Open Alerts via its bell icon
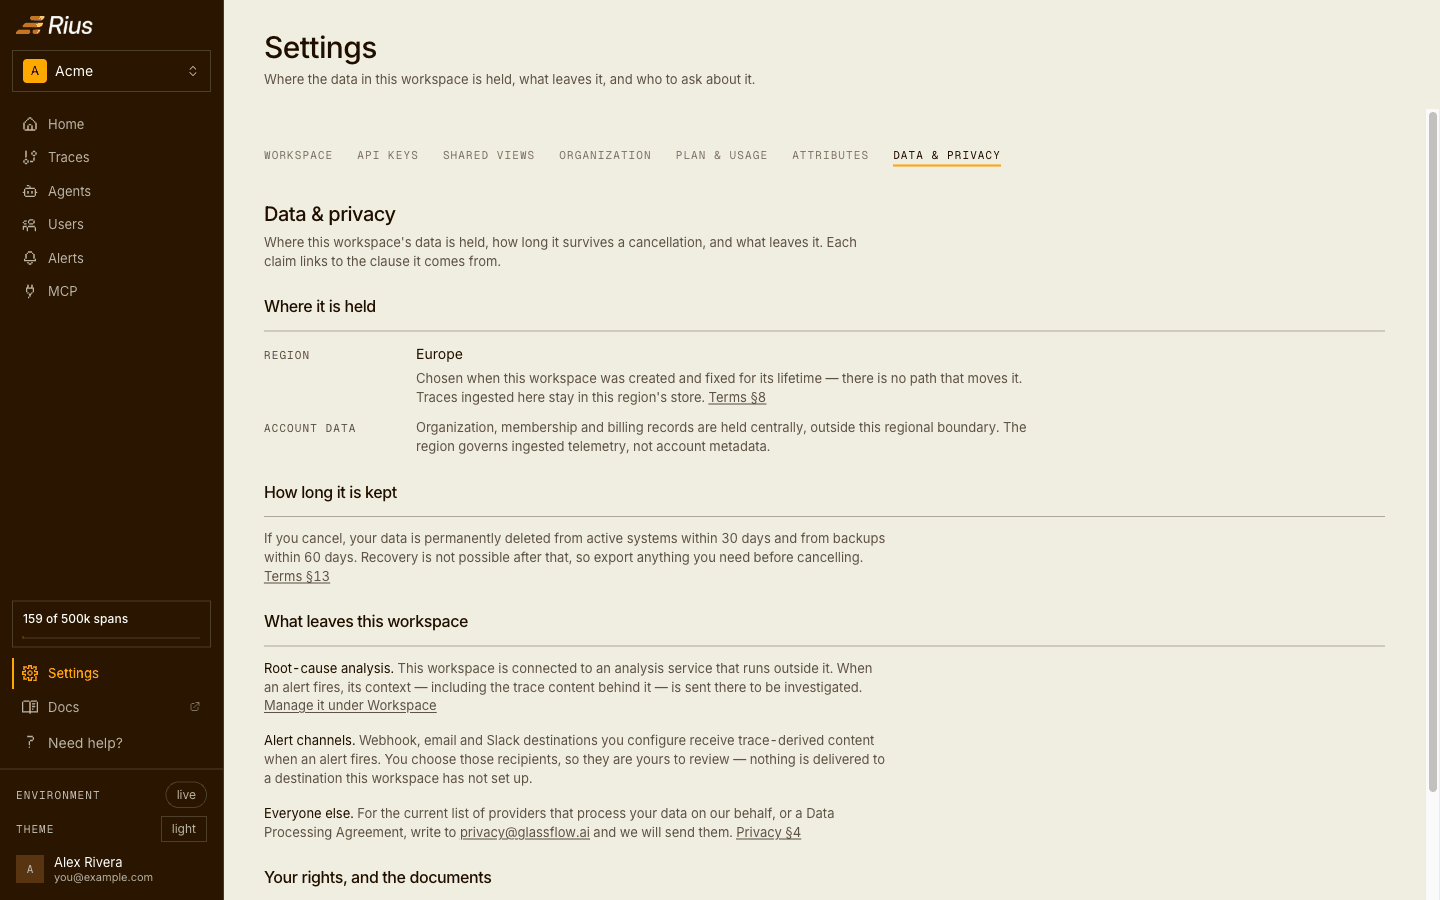 [x=30, y=258]
